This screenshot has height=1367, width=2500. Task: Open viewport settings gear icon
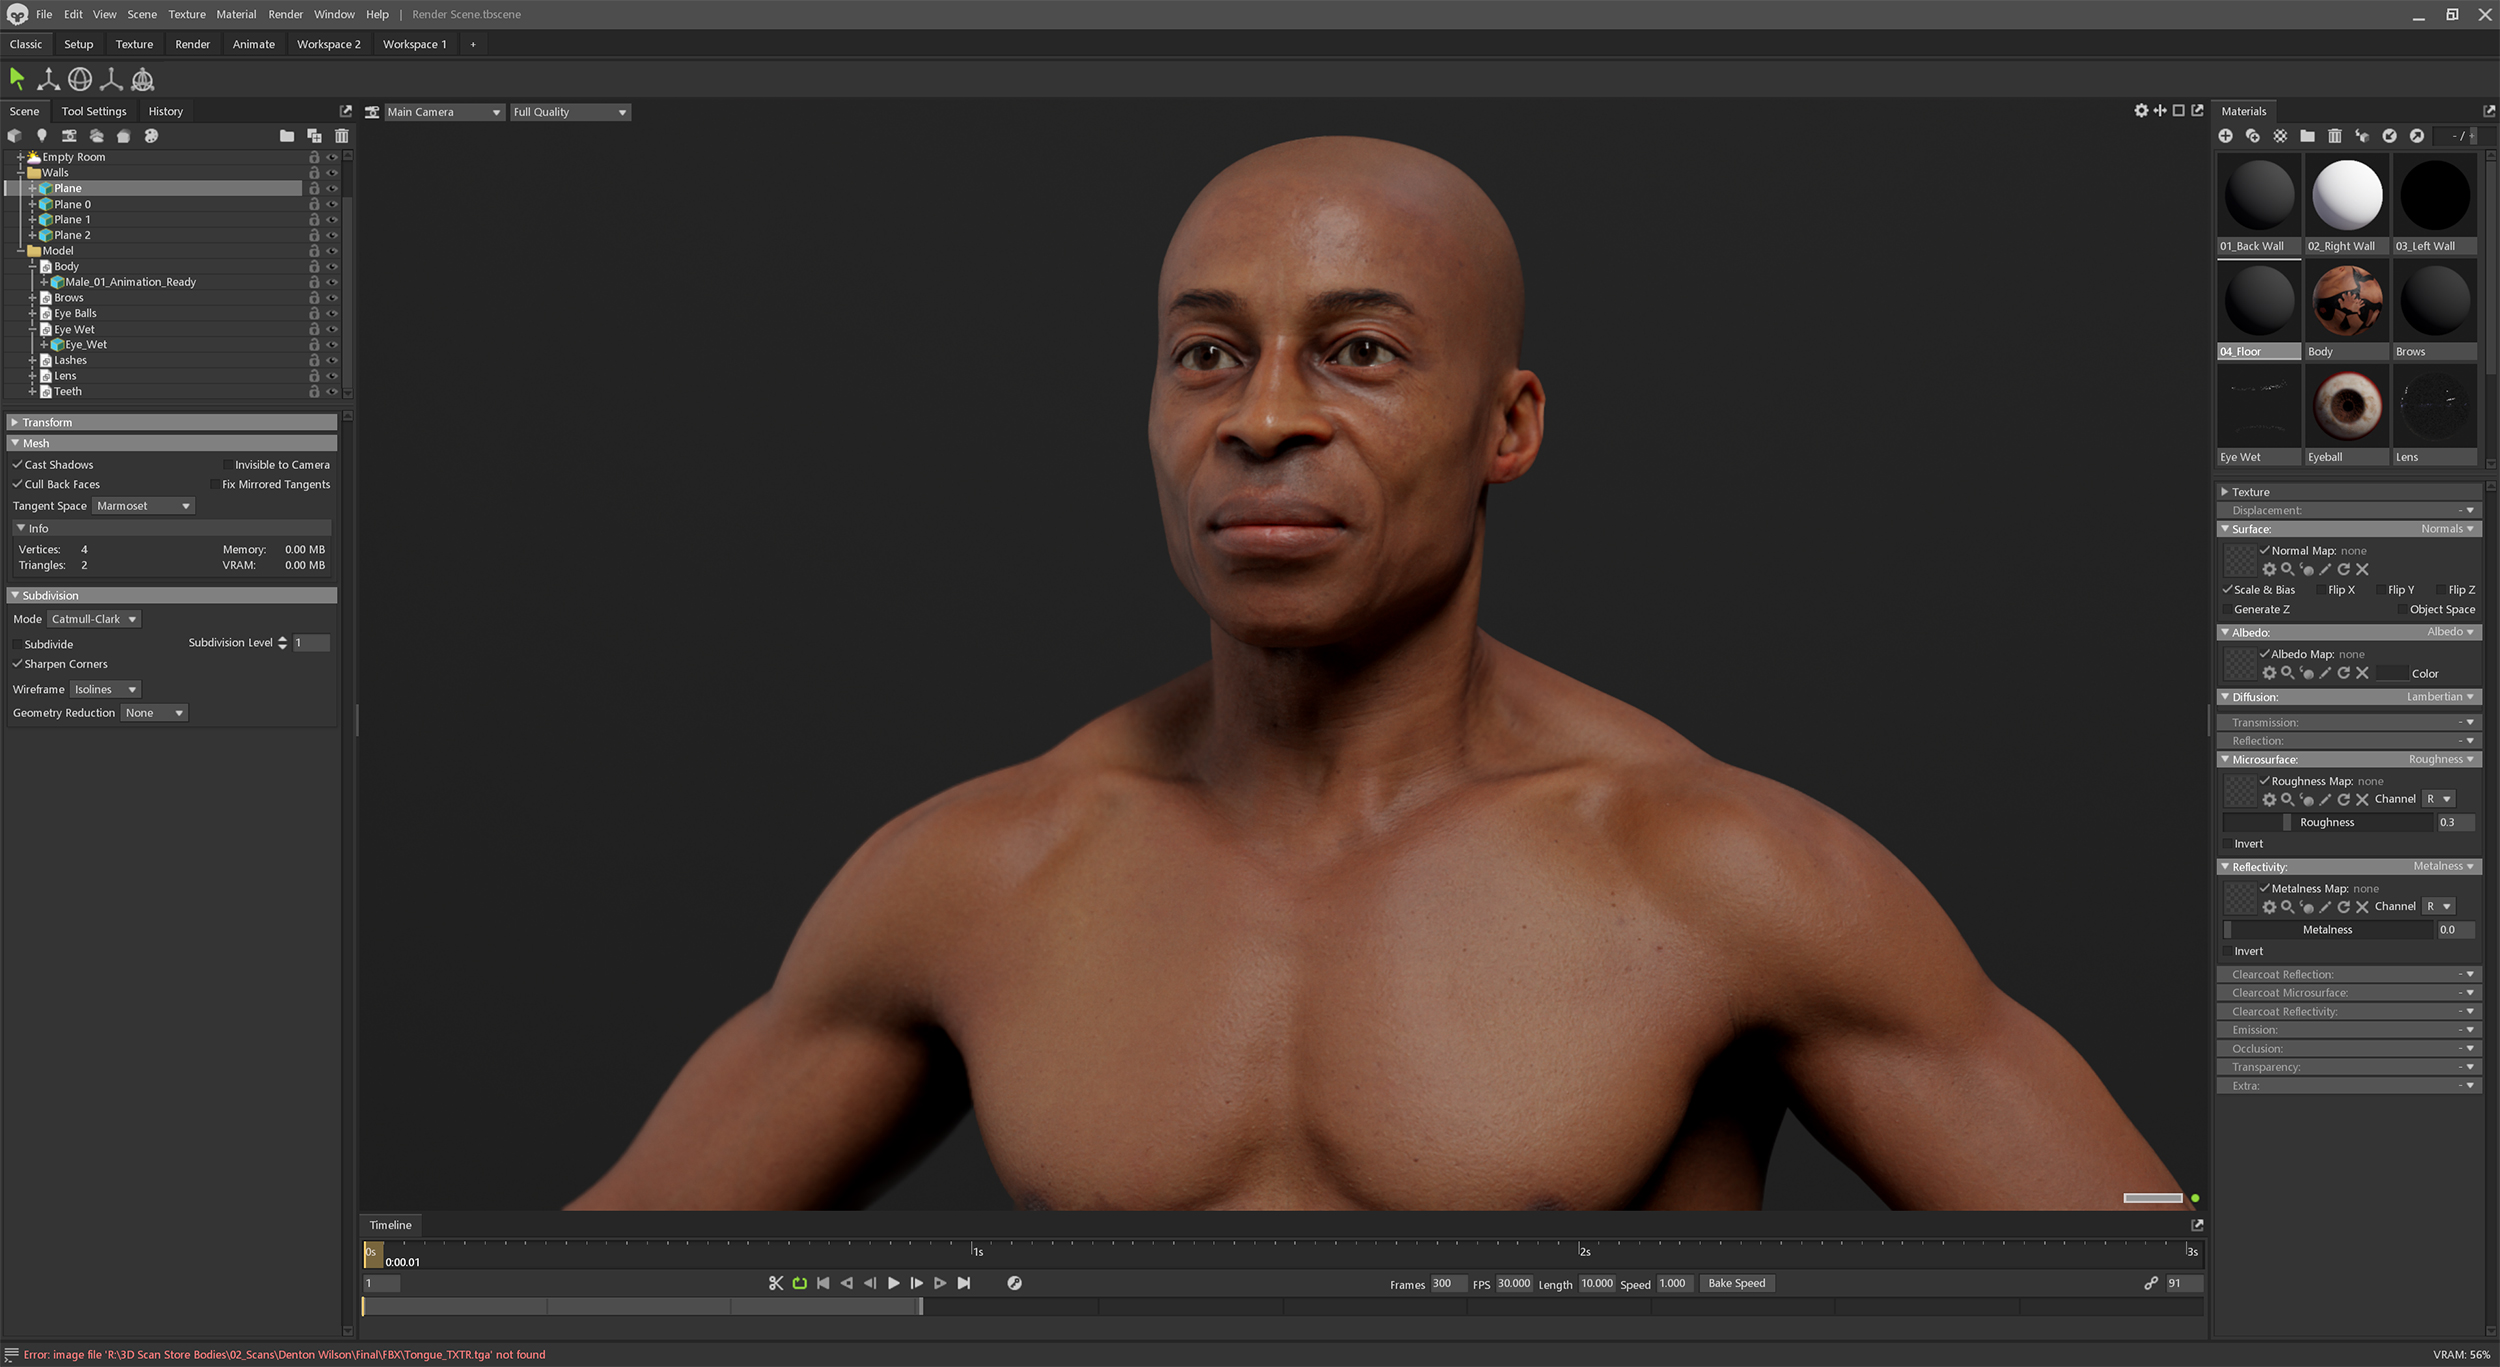coord(2140,111)
